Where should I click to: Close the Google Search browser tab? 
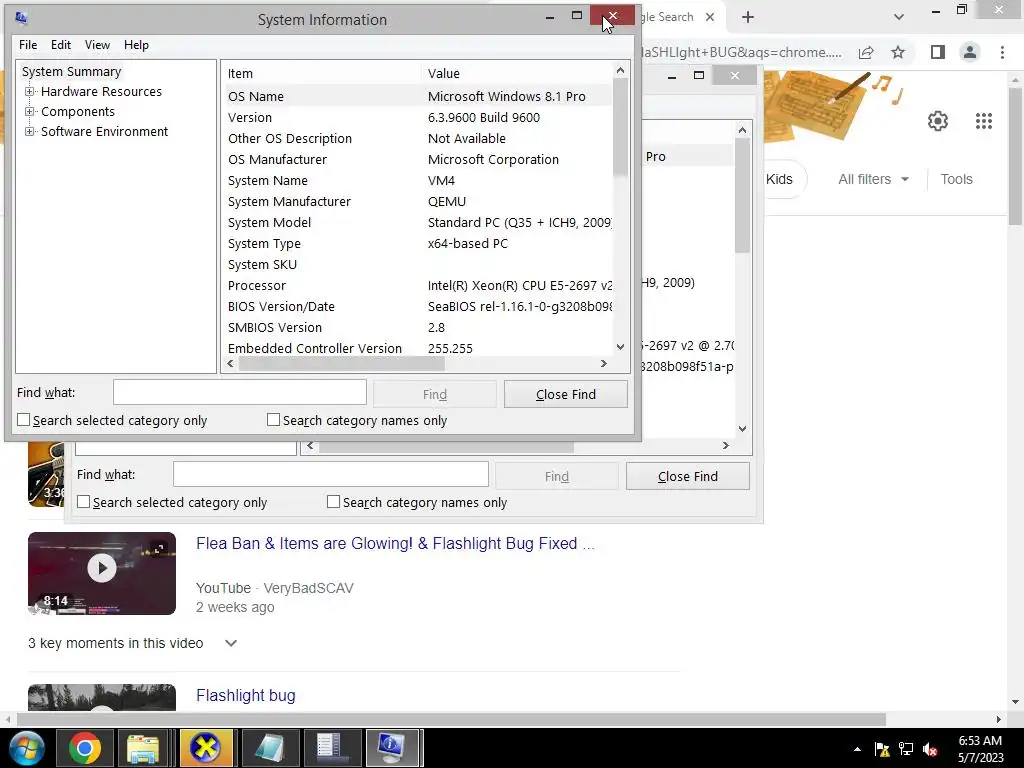[x=710, y=17]
